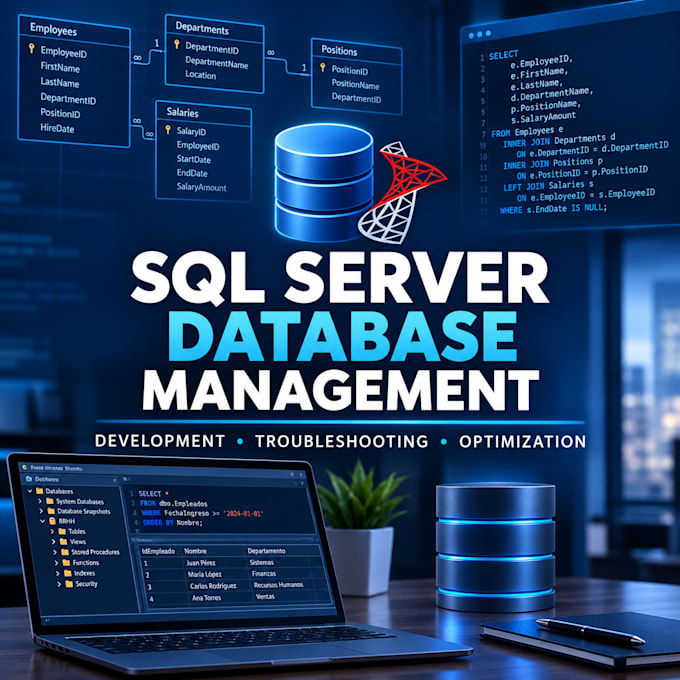The image size is (680, 680).
Task: Click the DEVELOPMENT tagline word
Action: coord(160,441)
